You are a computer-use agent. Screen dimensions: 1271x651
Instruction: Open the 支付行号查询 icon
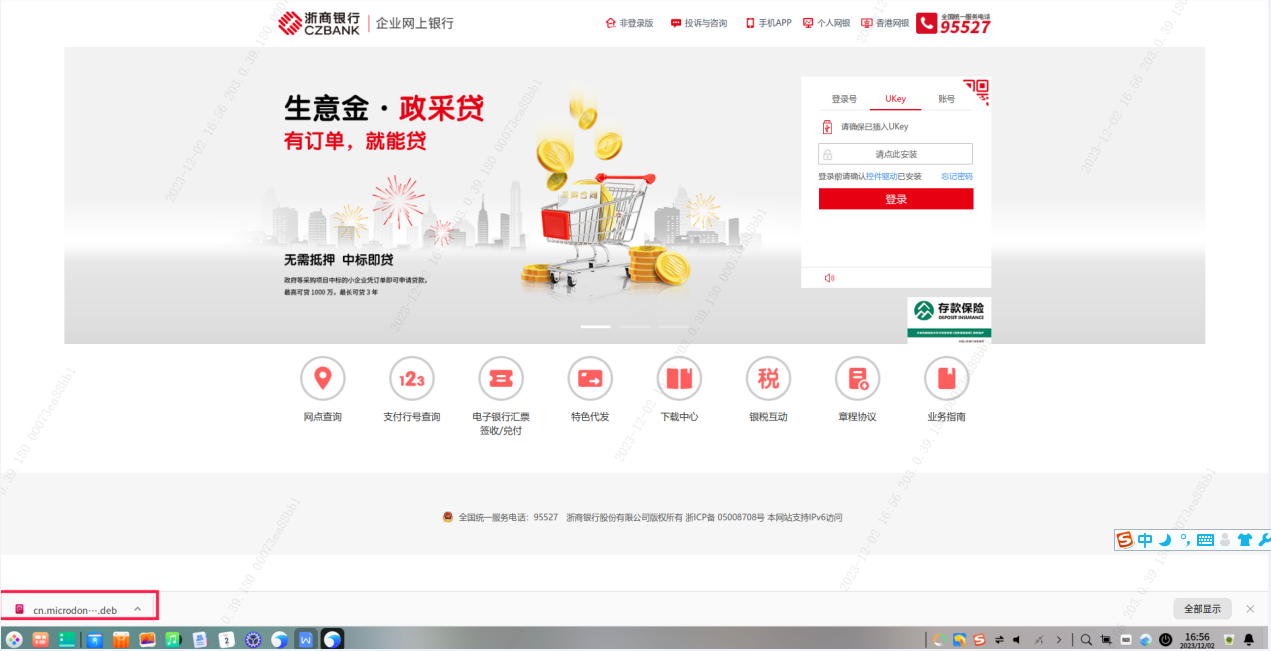(412, 378)
